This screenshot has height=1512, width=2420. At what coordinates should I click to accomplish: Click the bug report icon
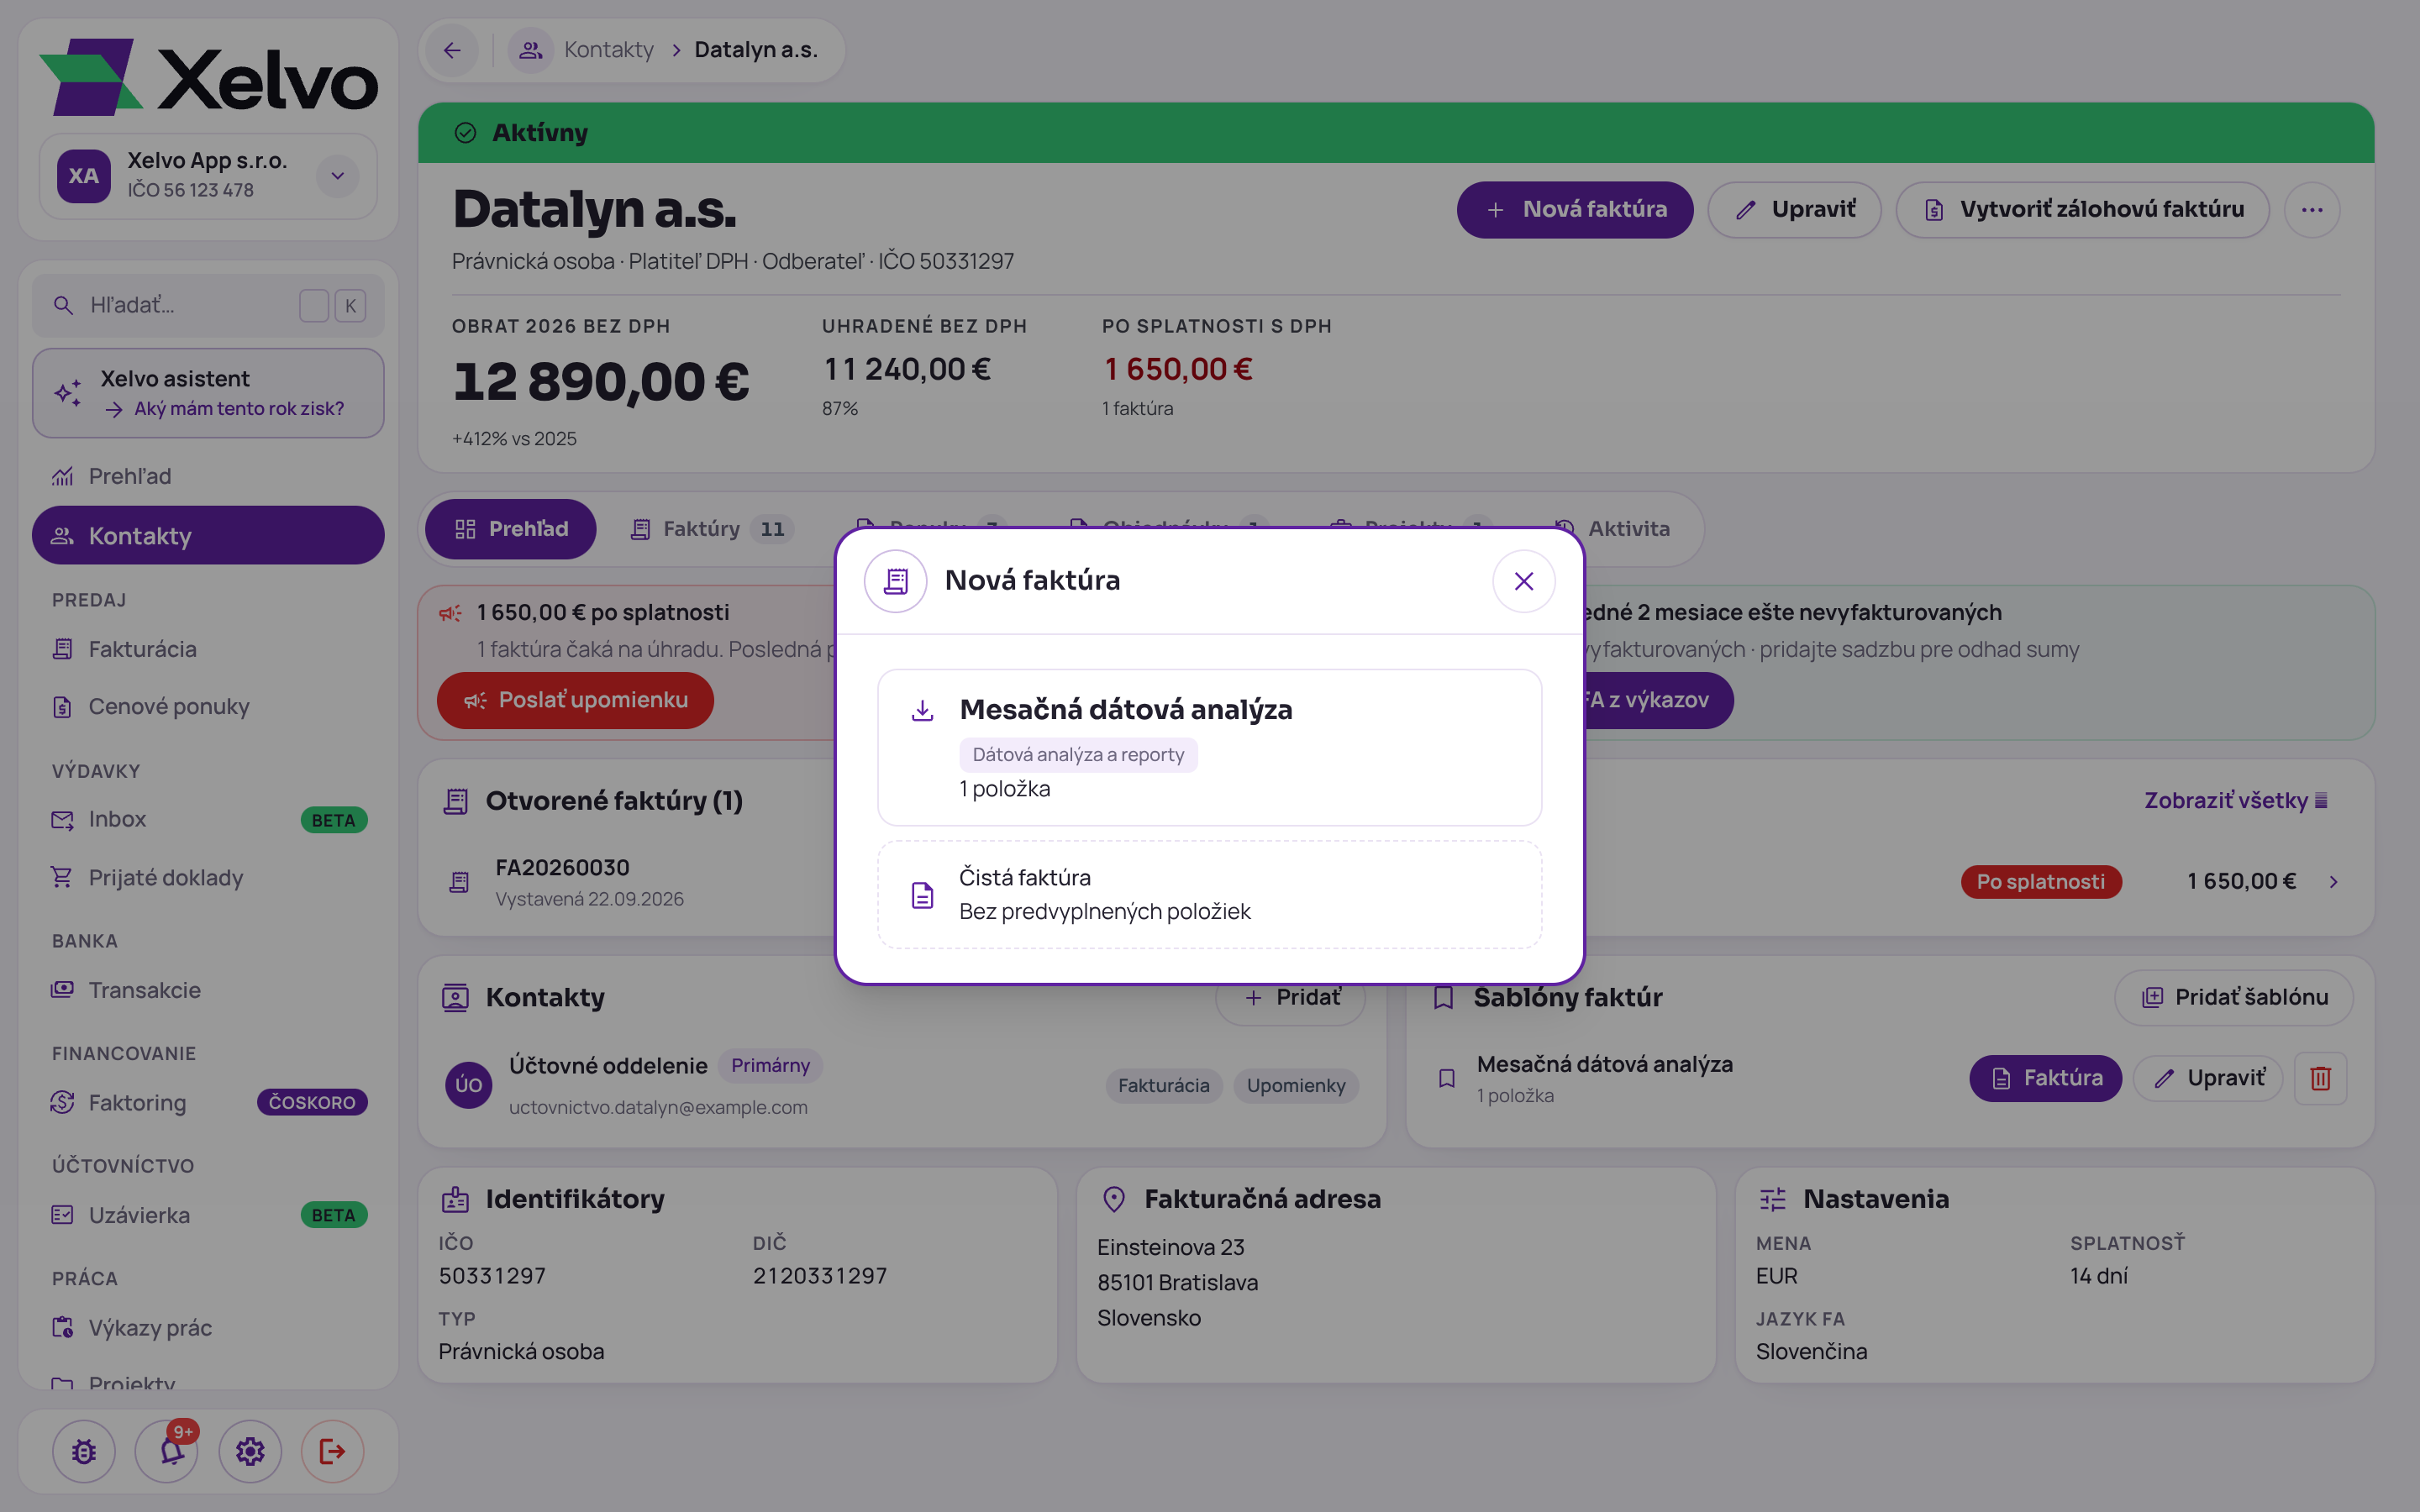(x=84, y=1451)
